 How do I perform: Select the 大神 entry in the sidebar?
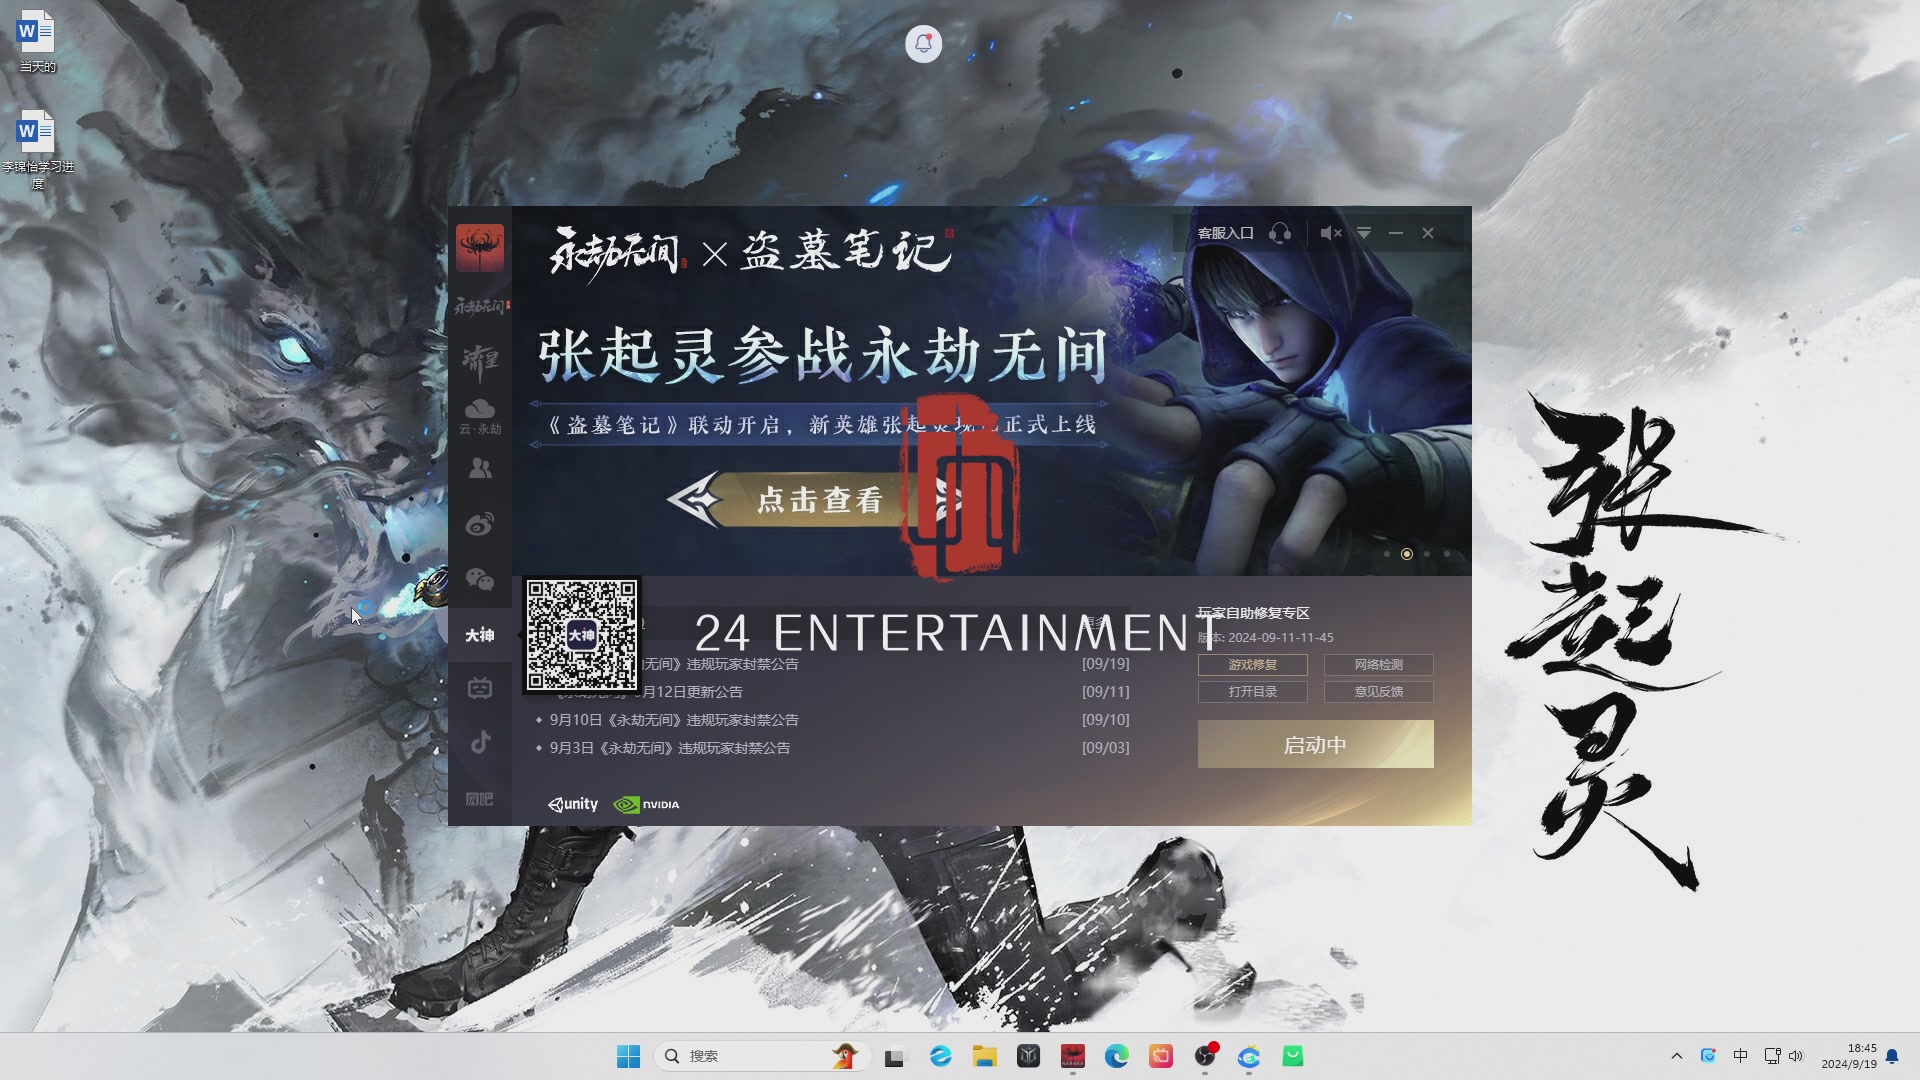(x=480, y=635)
